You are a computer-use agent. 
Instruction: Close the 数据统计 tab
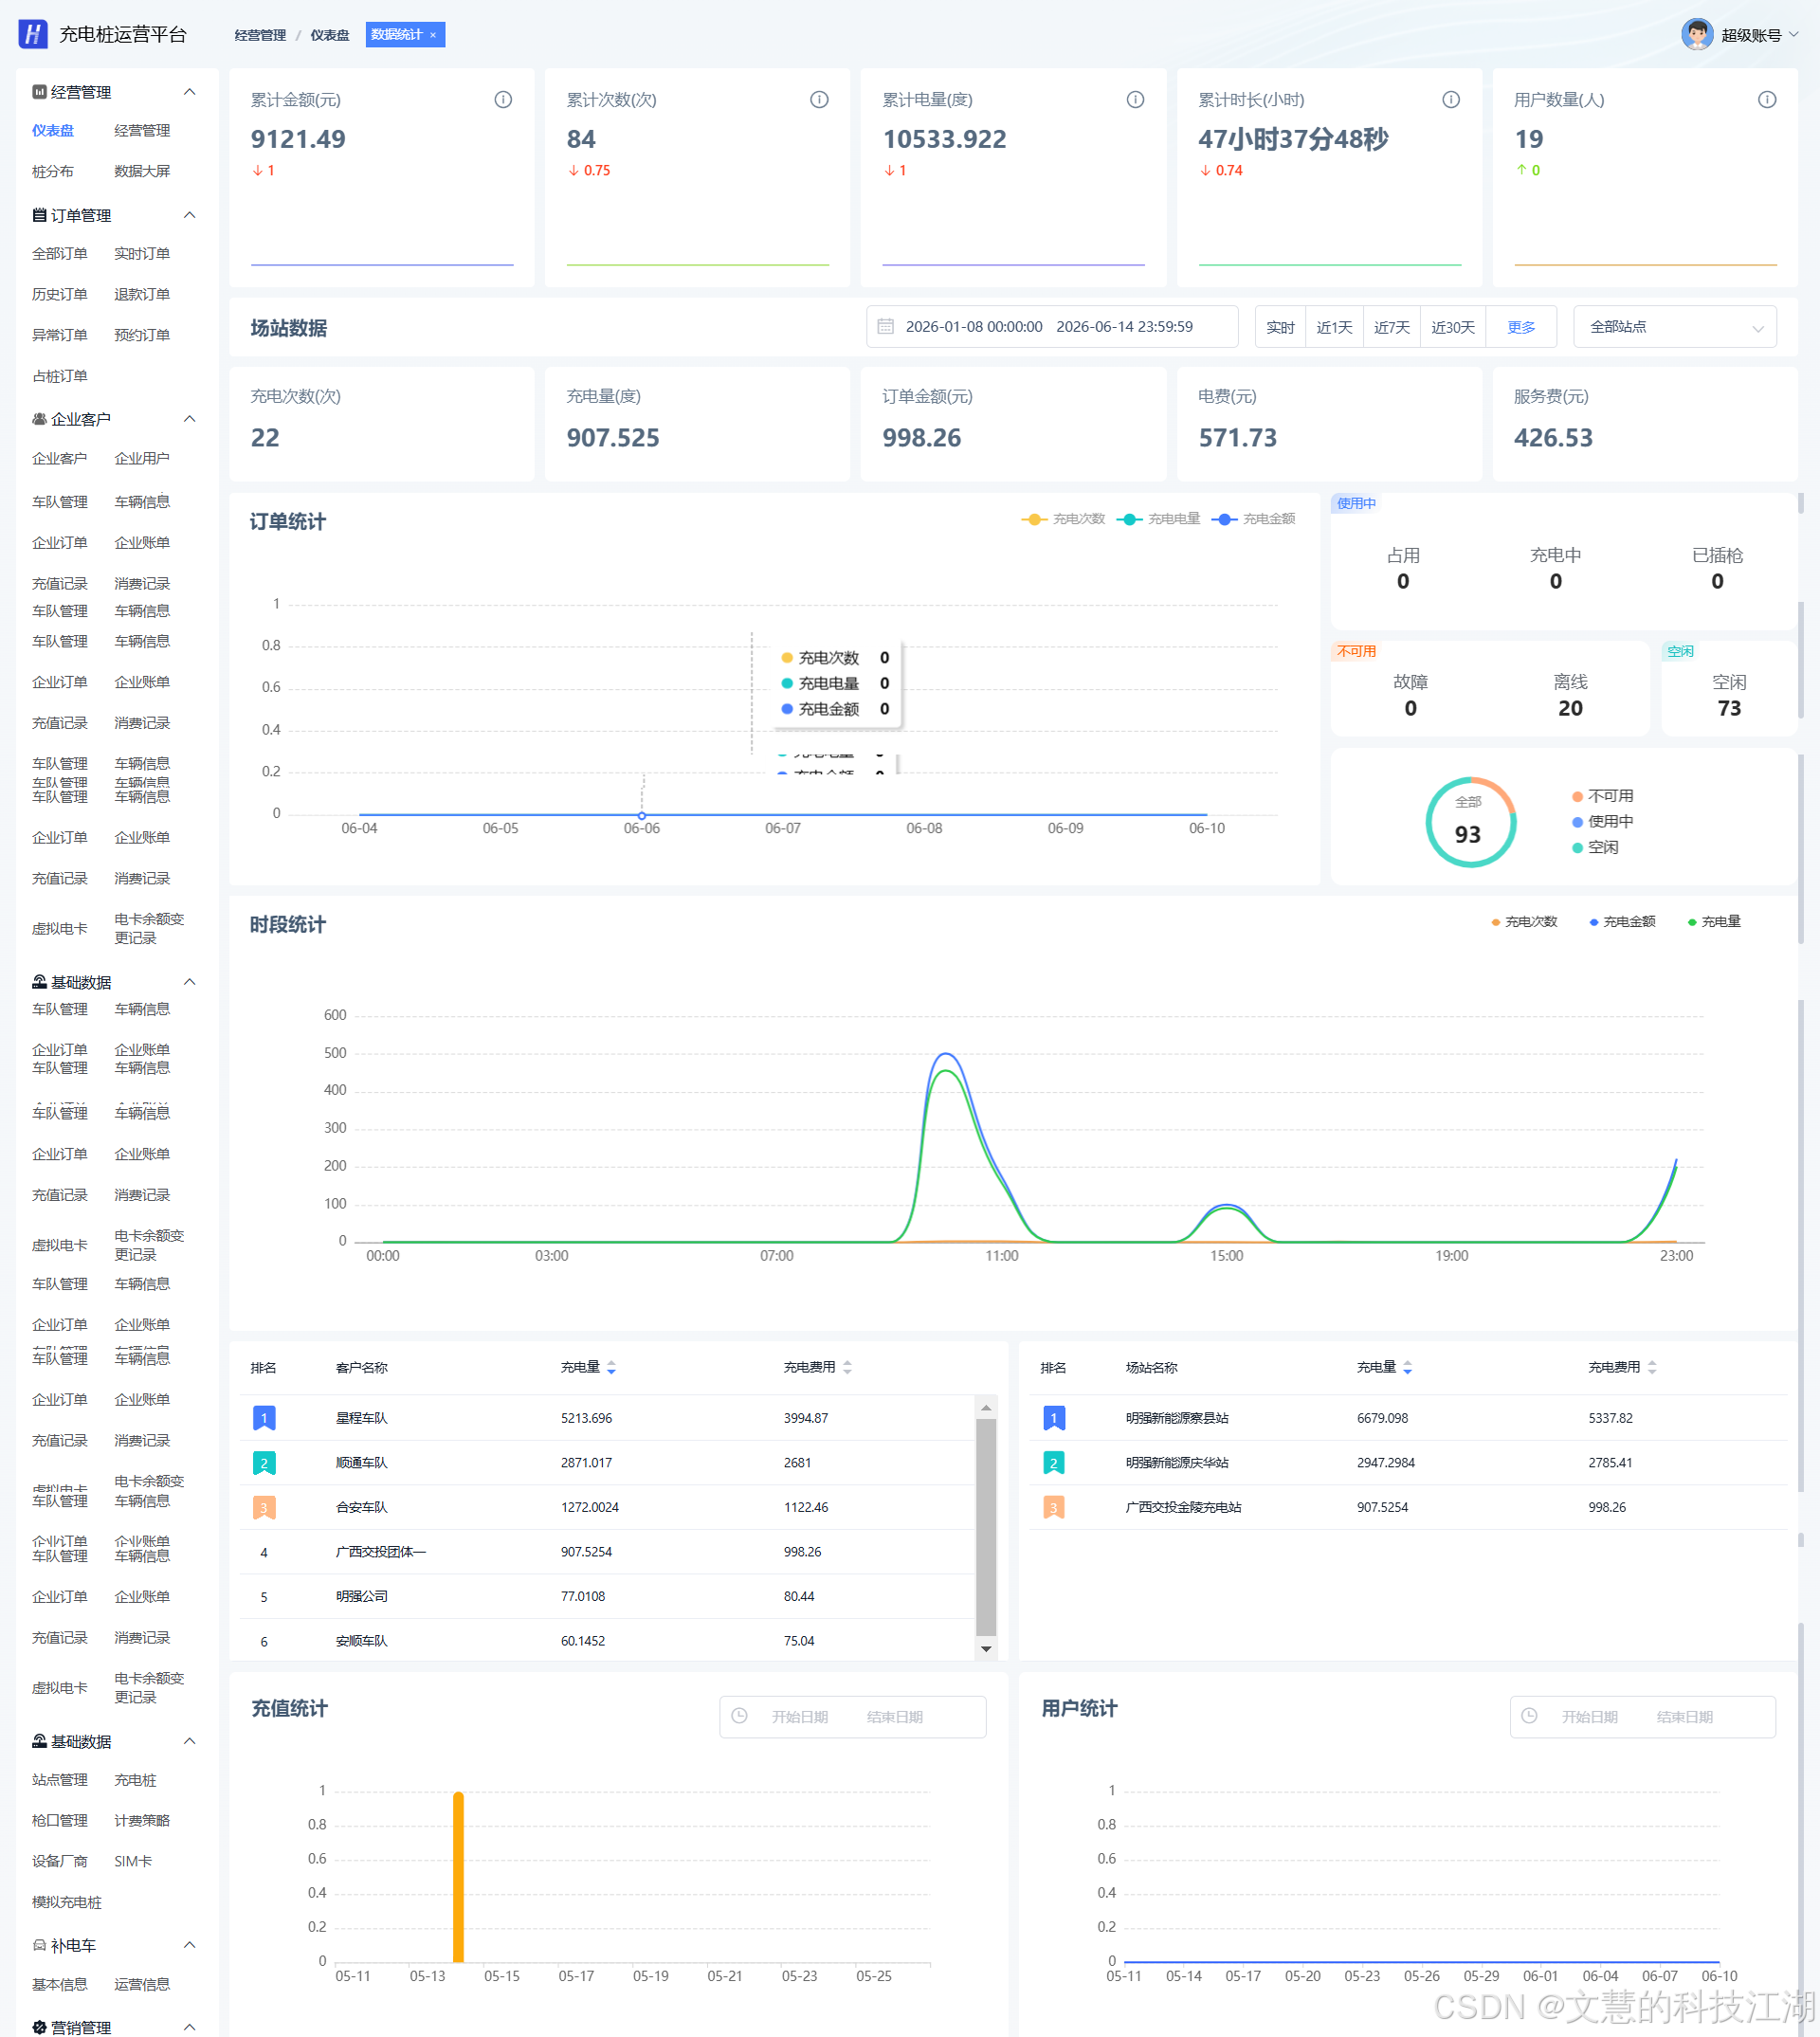tap(433, 35)
